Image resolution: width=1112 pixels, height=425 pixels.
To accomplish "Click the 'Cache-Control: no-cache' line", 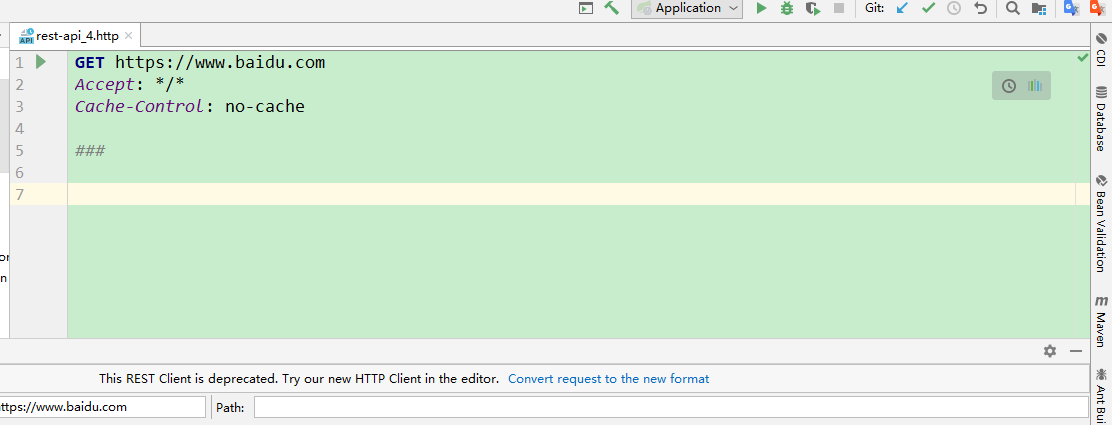I will 190,106.
